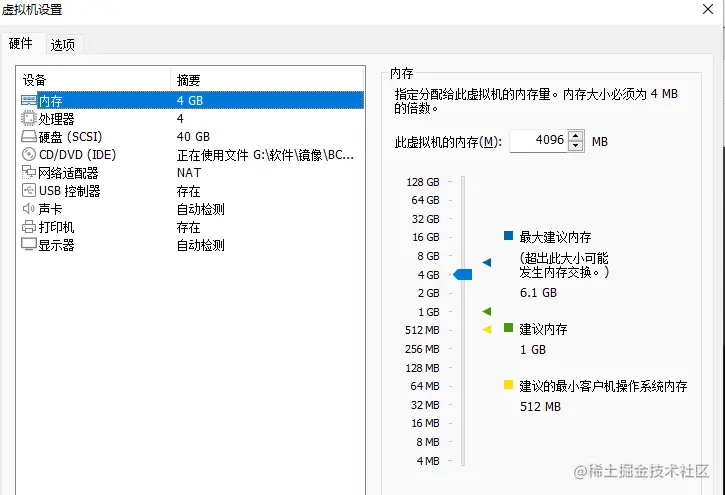Click the network adapter icon
Image resolution: width=725 pixels, height=495 pixels.
coord(29,172)
